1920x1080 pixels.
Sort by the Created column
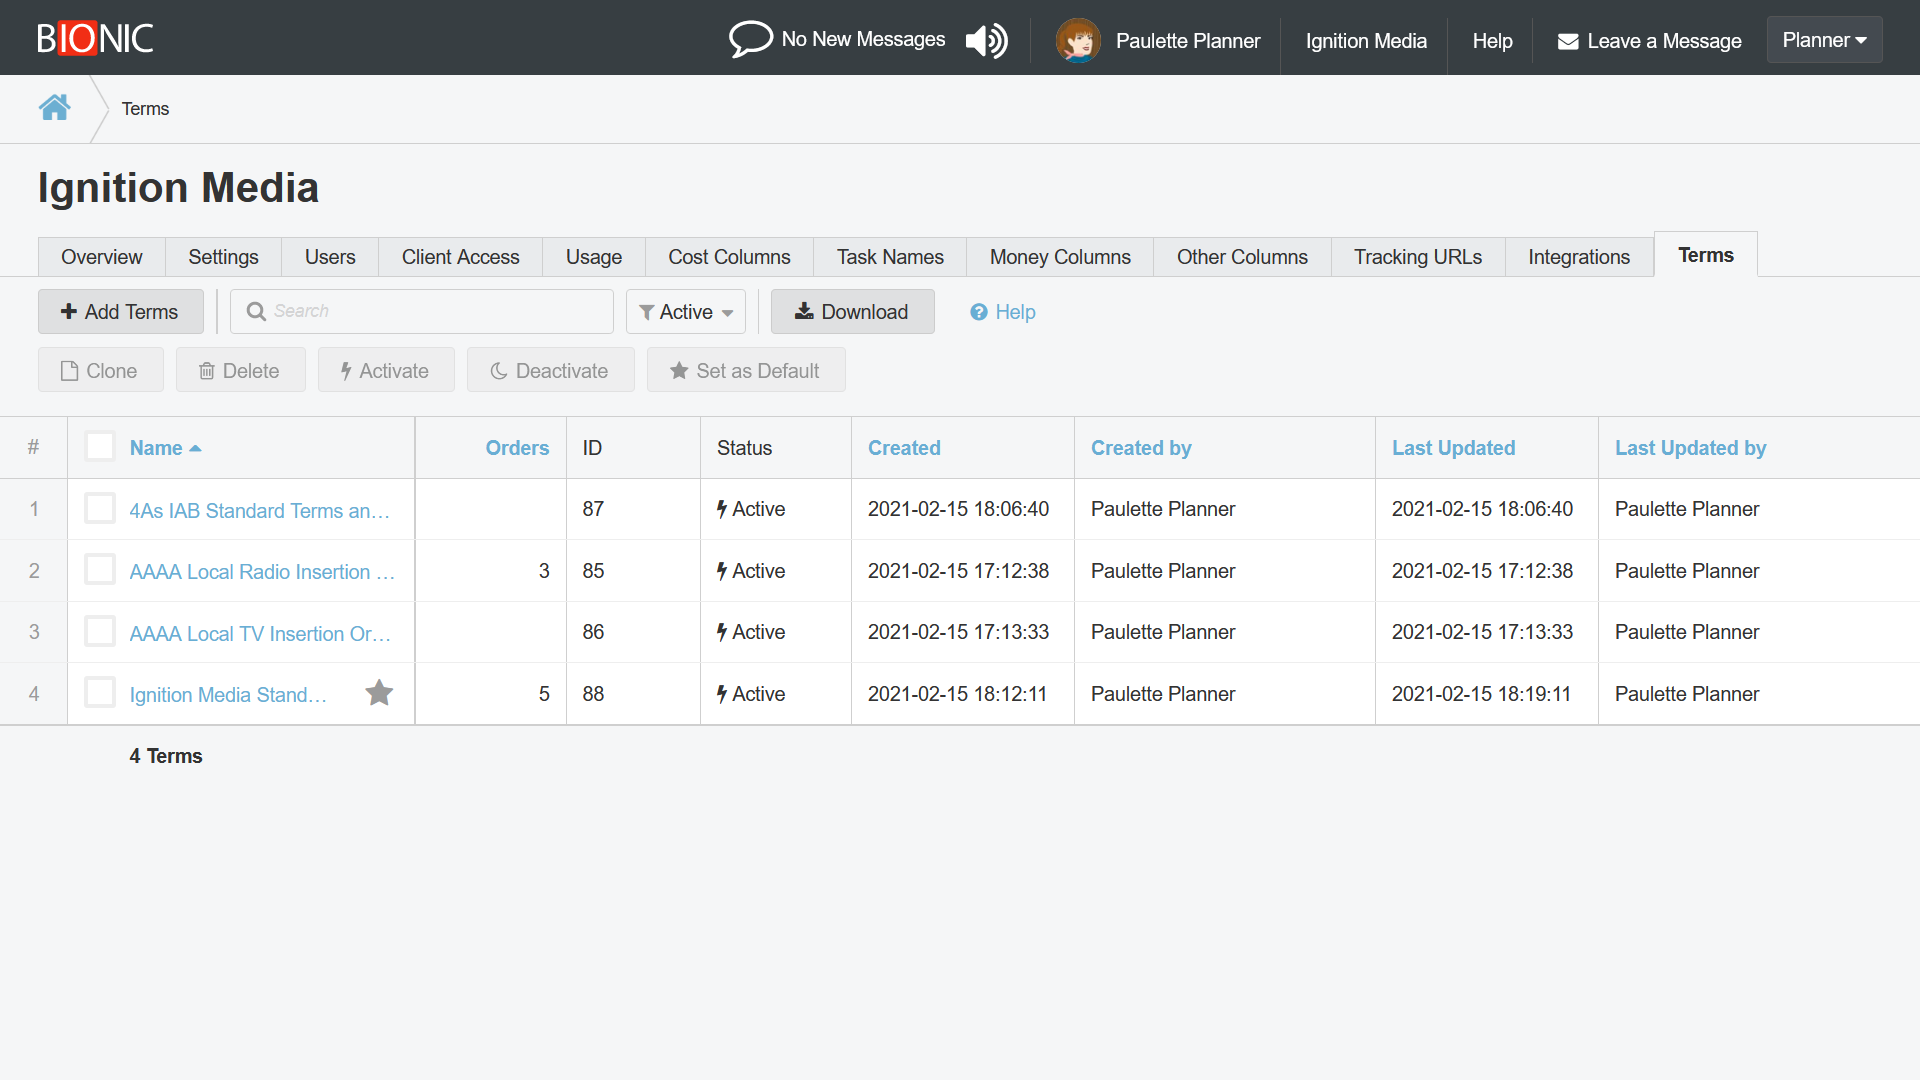coord(904,448)
